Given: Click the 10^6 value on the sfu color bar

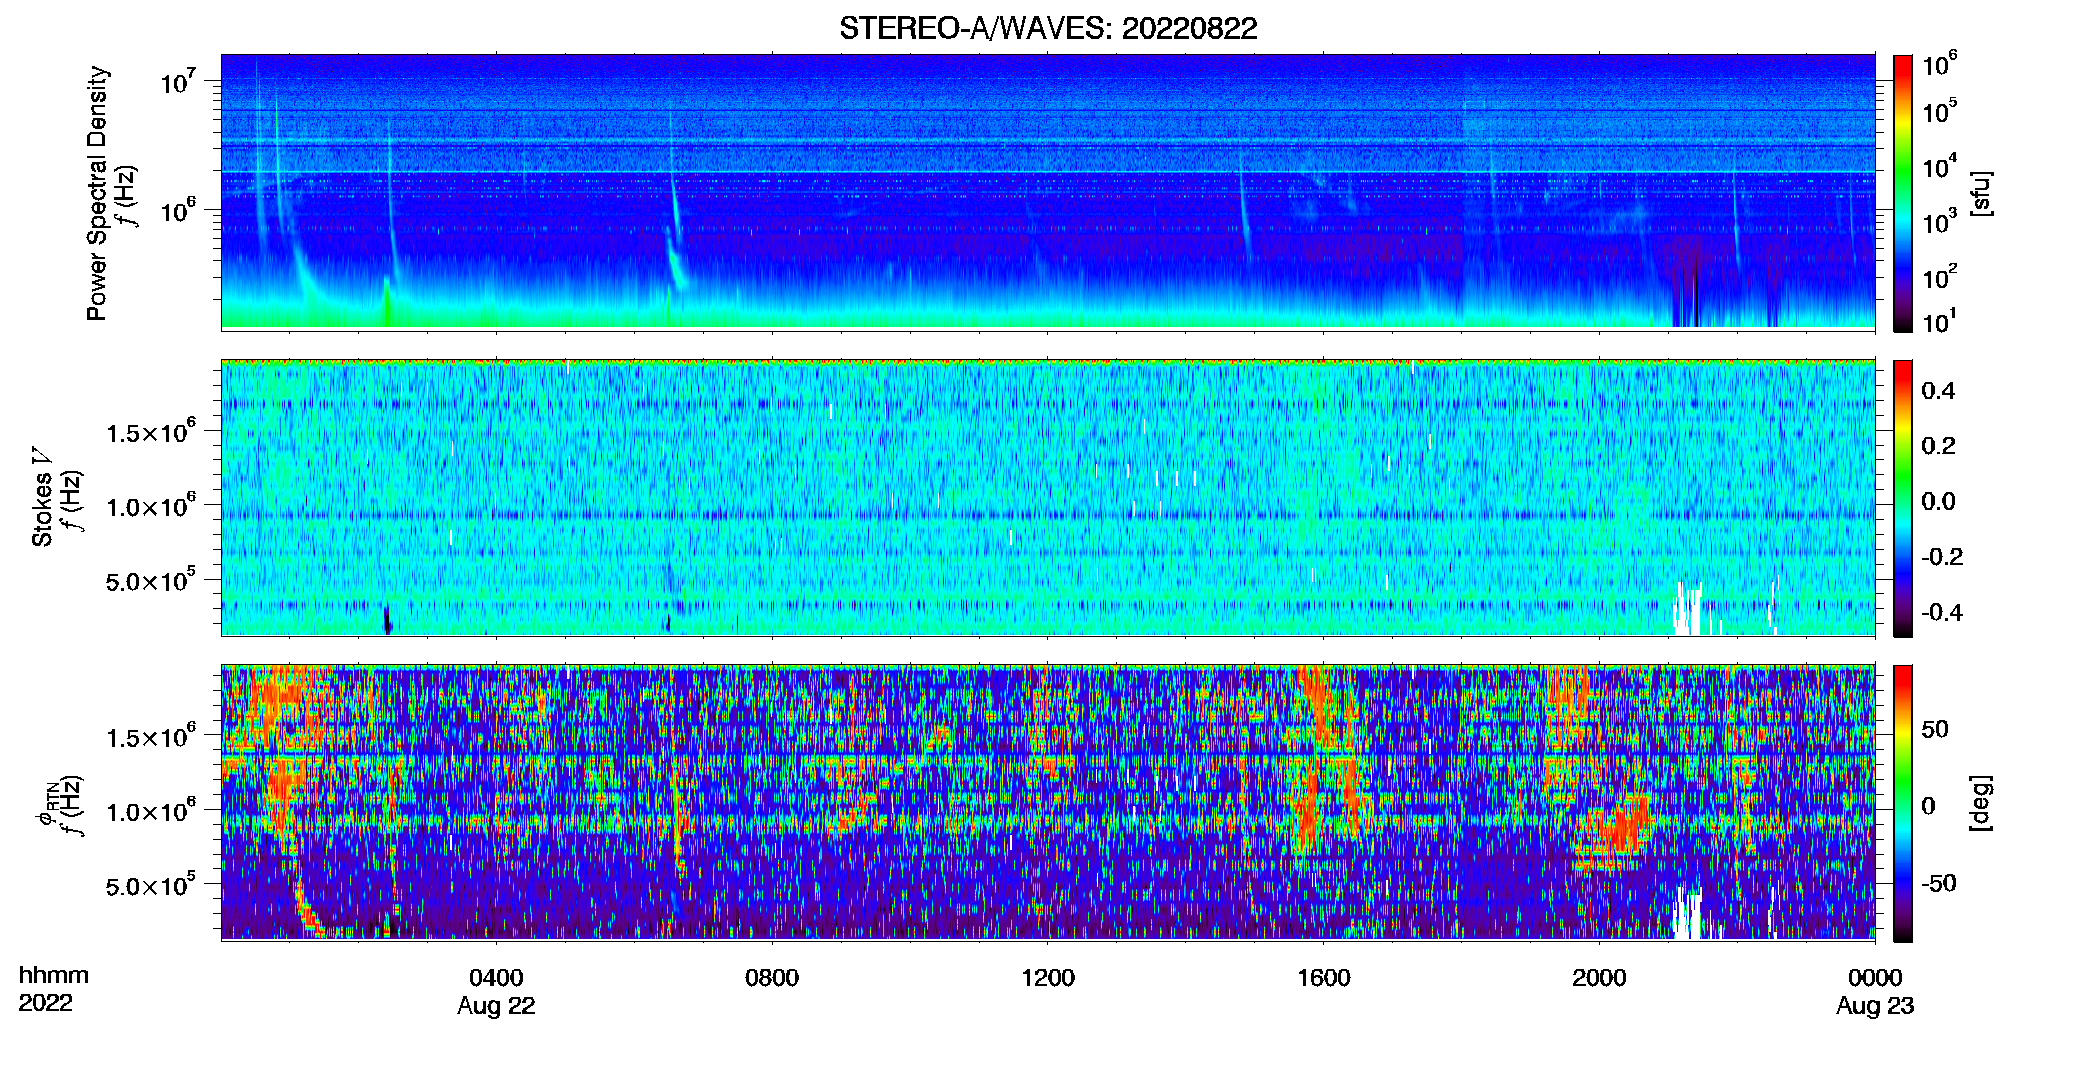Looking at the screenshot, I should click(1940, 65).
